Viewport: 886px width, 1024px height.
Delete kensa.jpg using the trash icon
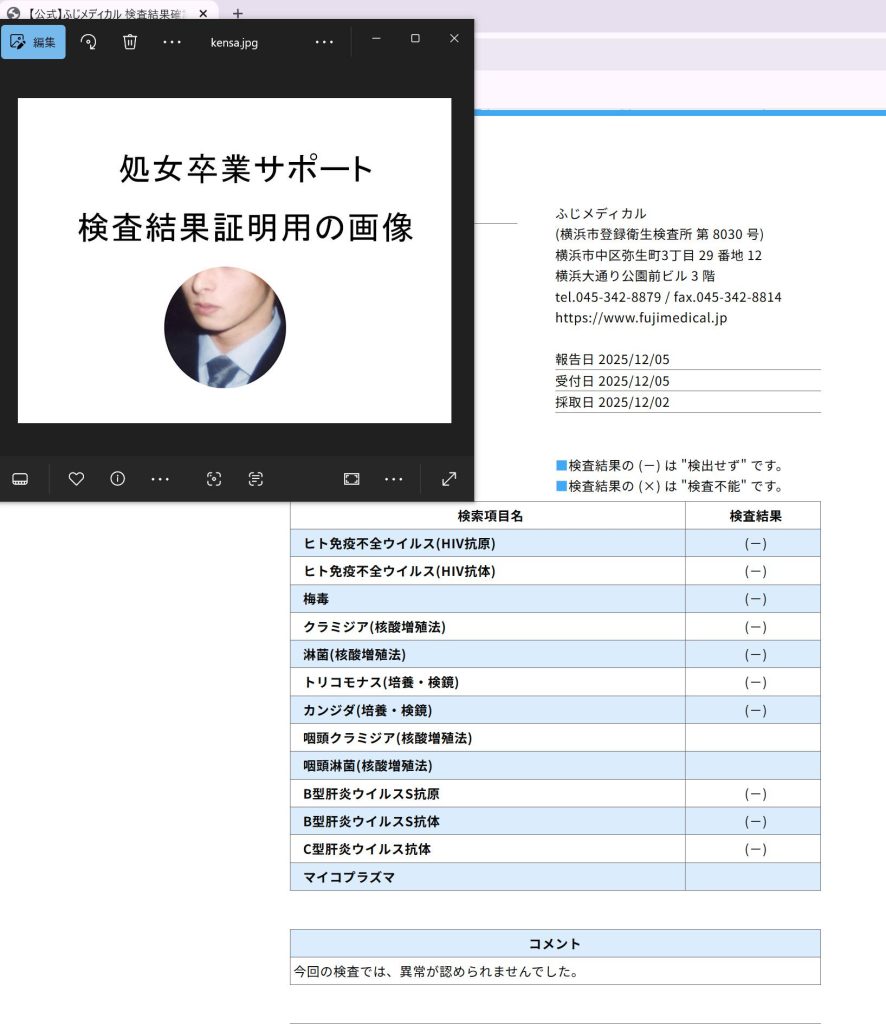click(130, 42)
